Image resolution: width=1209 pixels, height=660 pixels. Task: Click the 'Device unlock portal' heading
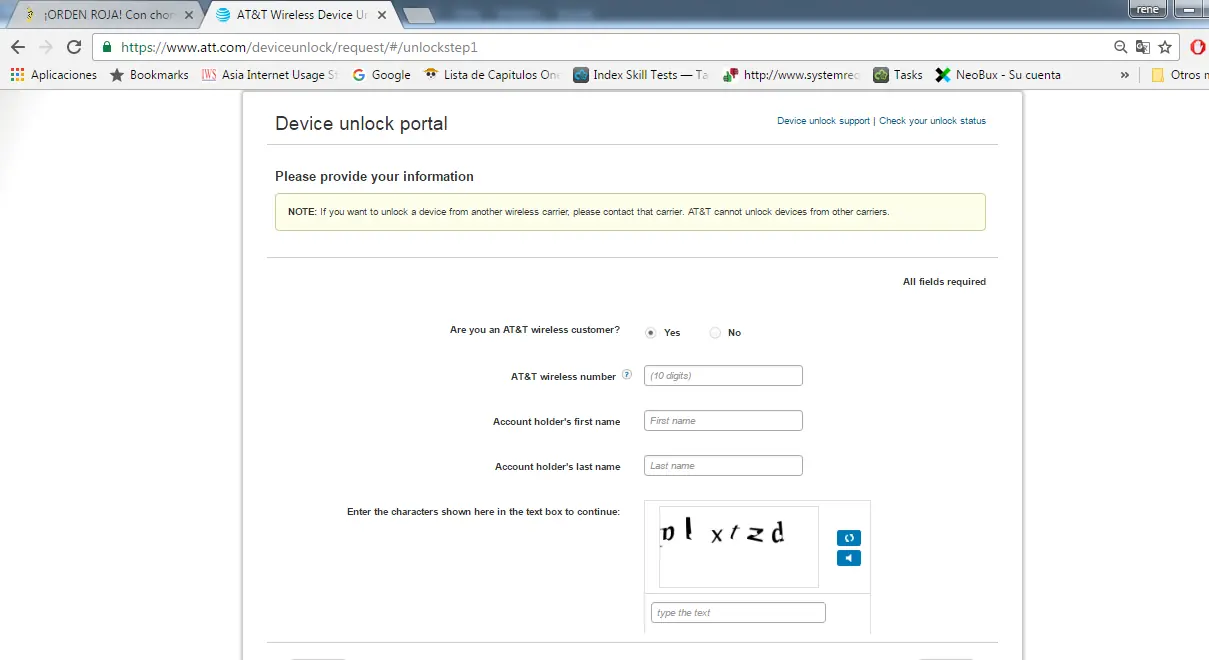tap(361, 124)
